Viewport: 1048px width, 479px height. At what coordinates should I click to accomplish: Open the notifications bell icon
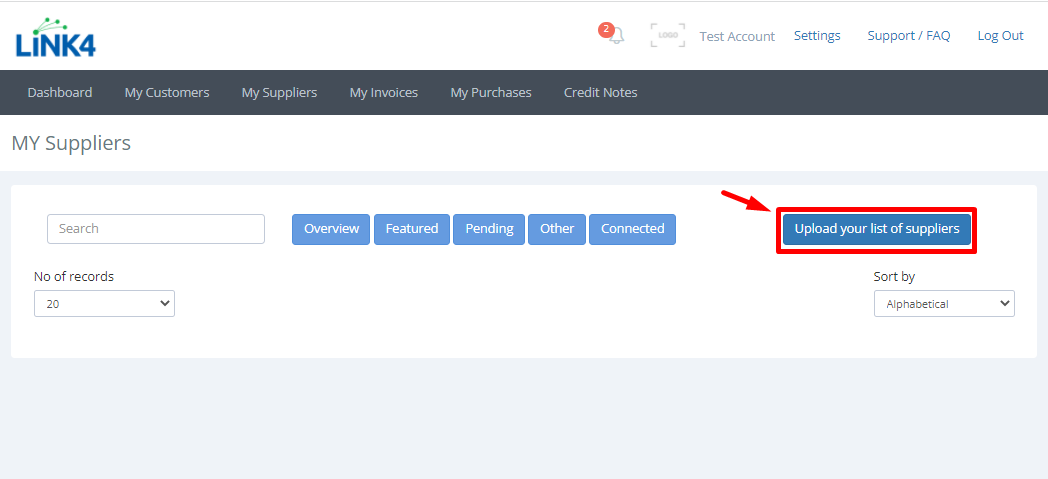point(616,35)
